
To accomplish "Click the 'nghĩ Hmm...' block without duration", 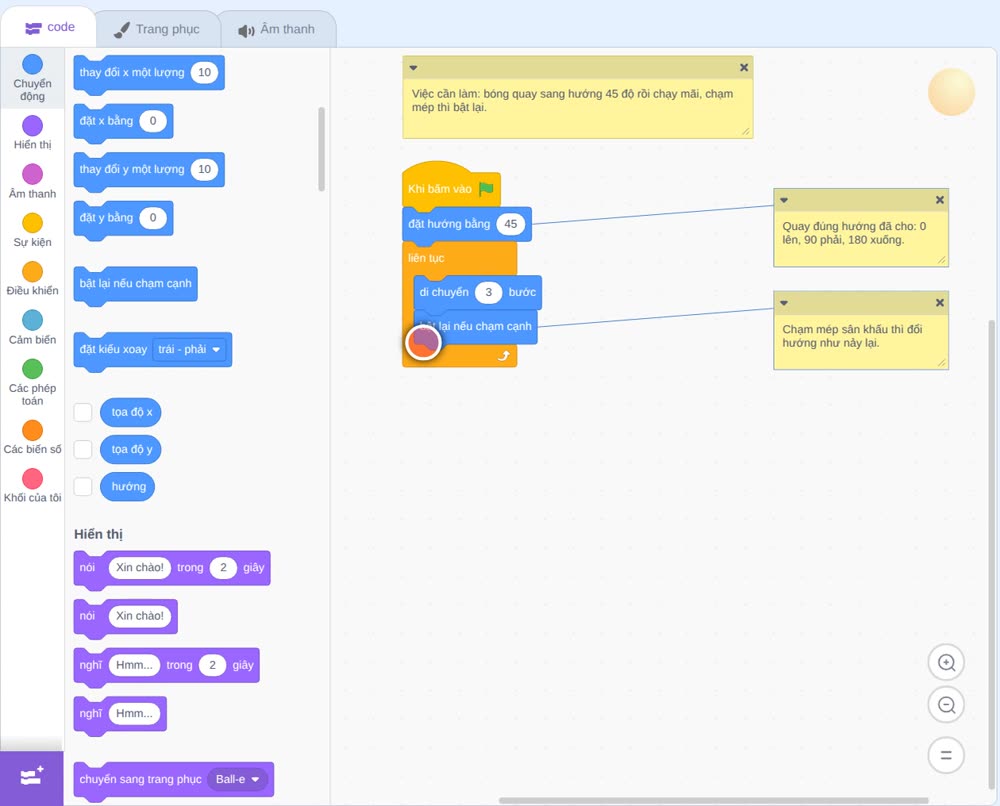I will [x=120, y=714].
